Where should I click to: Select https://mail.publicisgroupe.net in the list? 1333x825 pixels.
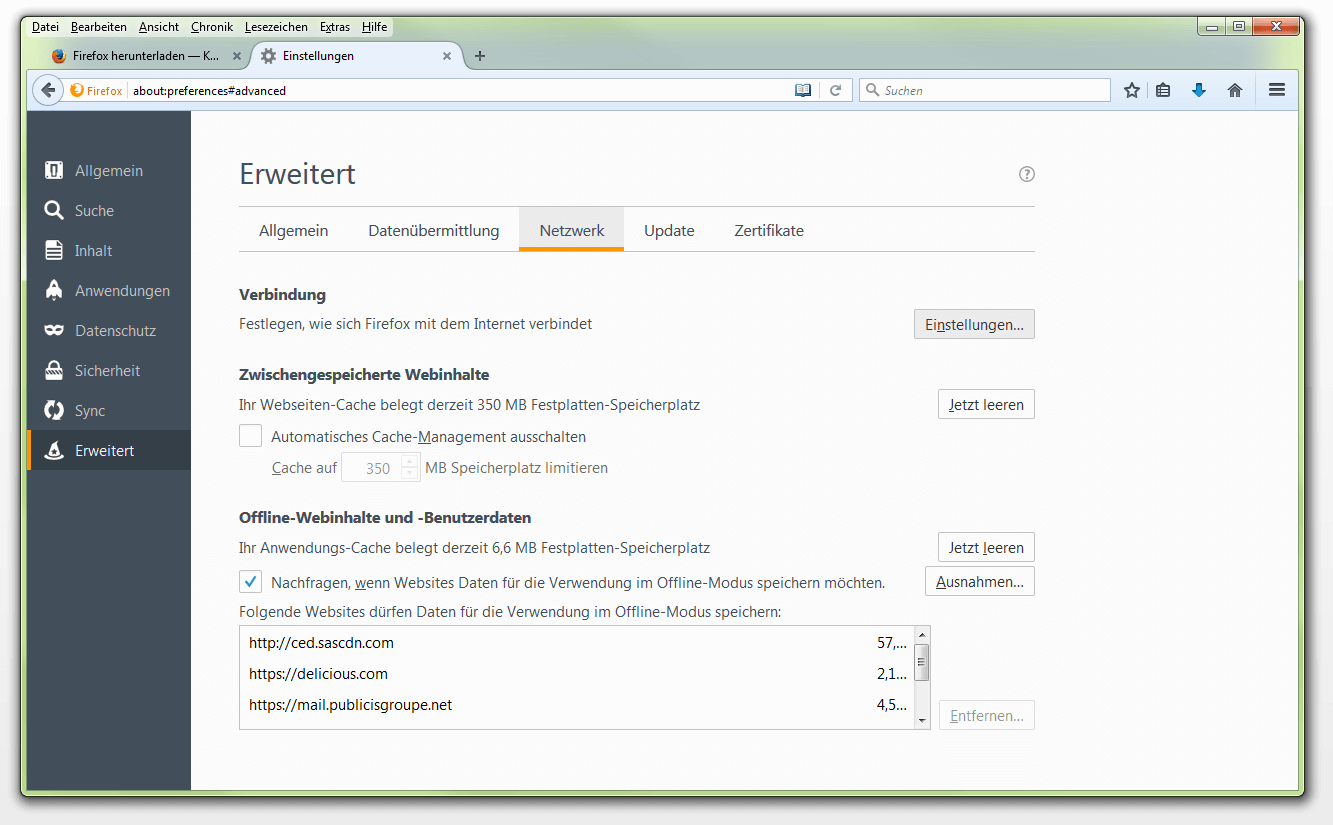click(x=577, y=704)
